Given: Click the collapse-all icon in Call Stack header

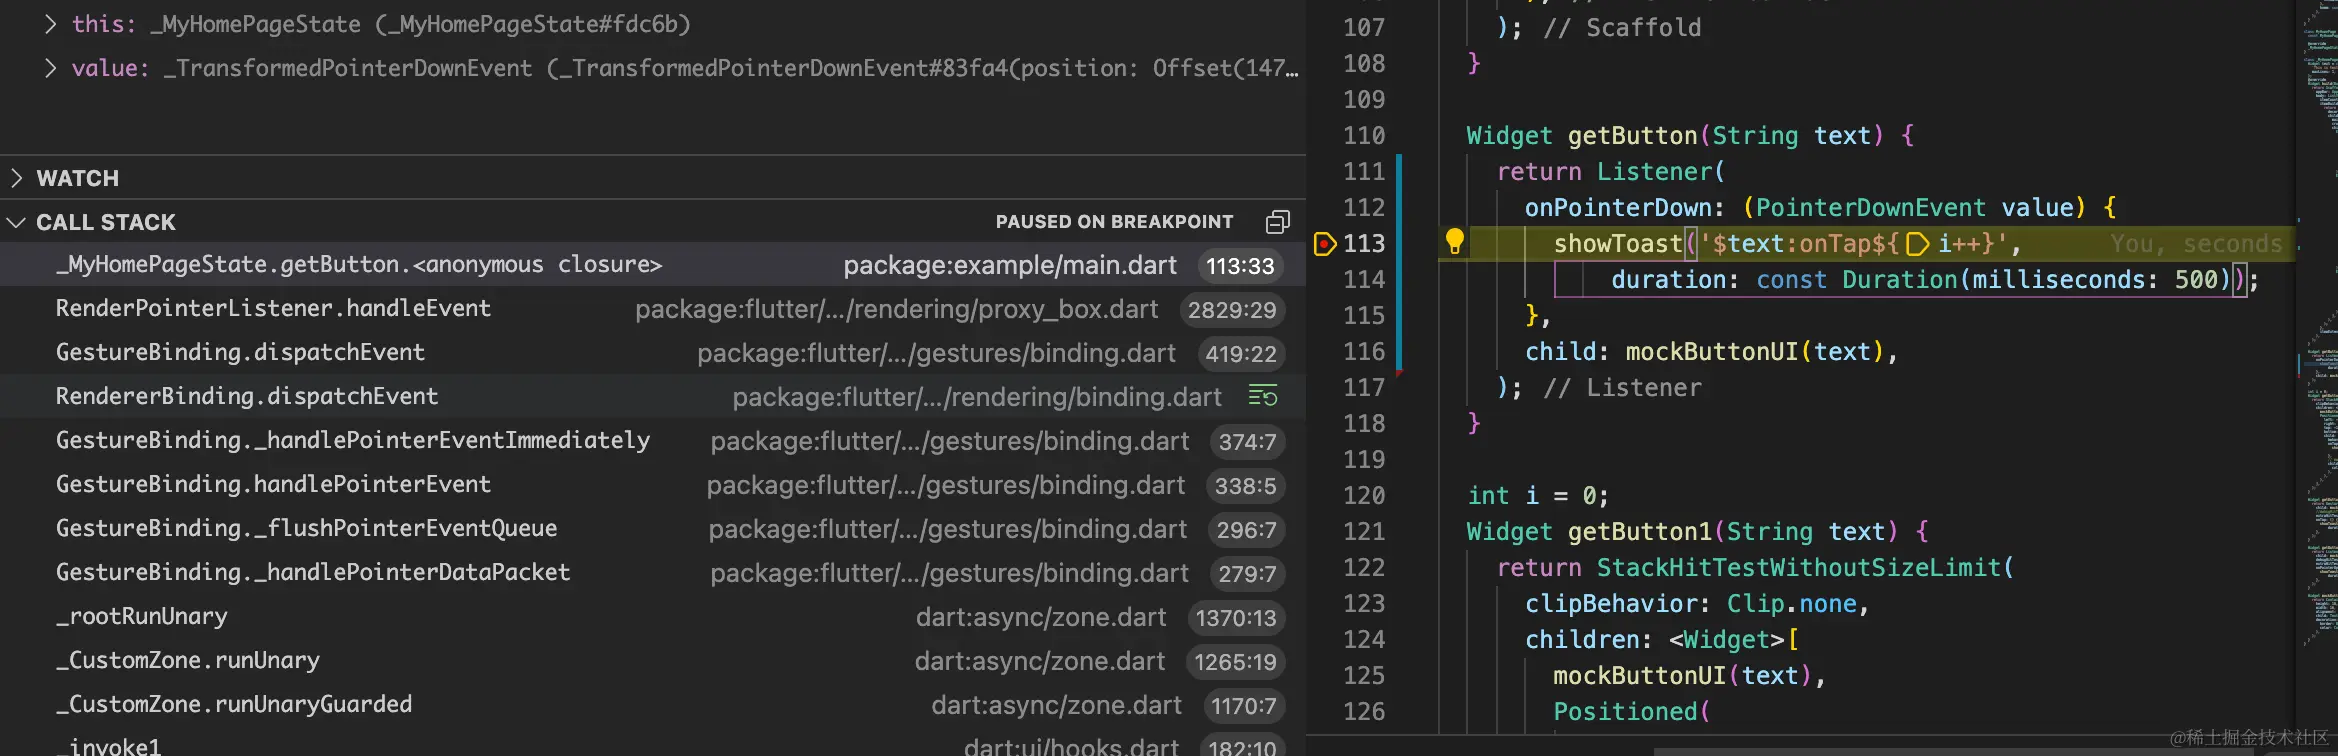Looking at the screenshot, I should coord(1277,222).
